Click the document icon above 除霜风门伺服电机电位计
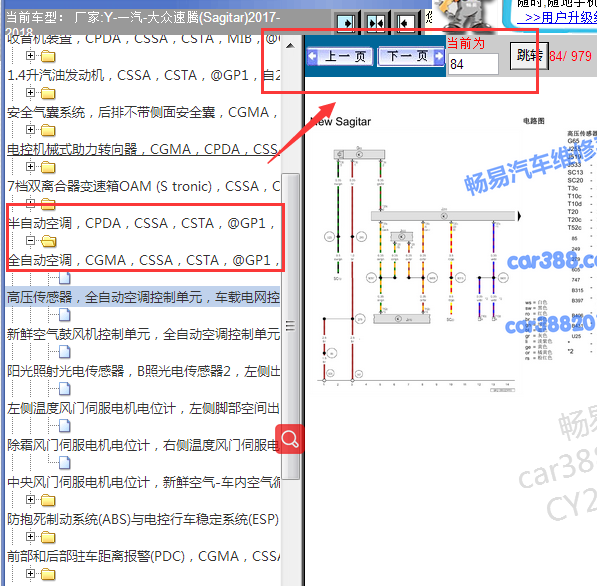 click(x=65, y=426)
